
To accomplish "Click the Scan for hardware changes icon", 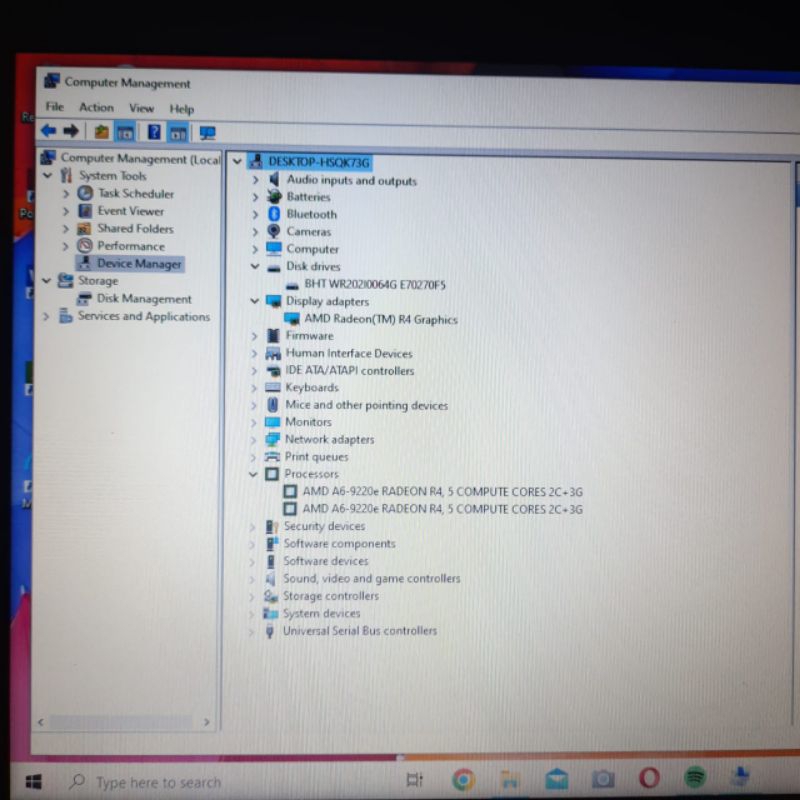I will 207,134.
